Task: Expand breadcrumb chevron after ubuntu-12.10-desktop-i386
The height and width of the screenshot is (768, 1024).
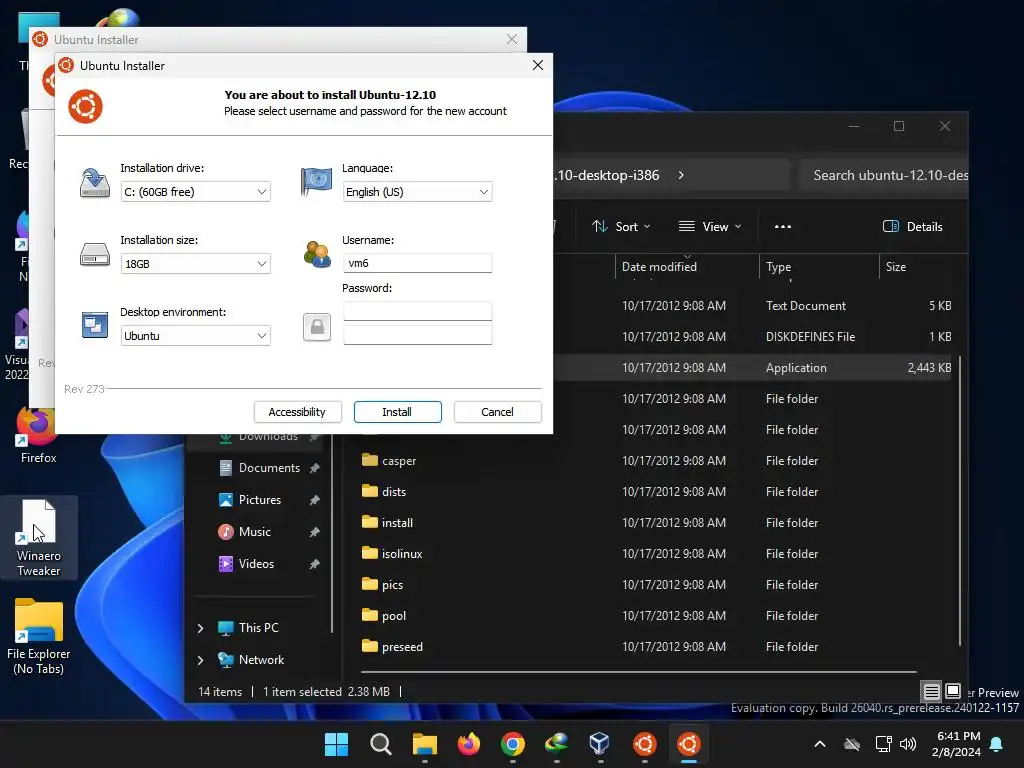Action: click(680, 175)
